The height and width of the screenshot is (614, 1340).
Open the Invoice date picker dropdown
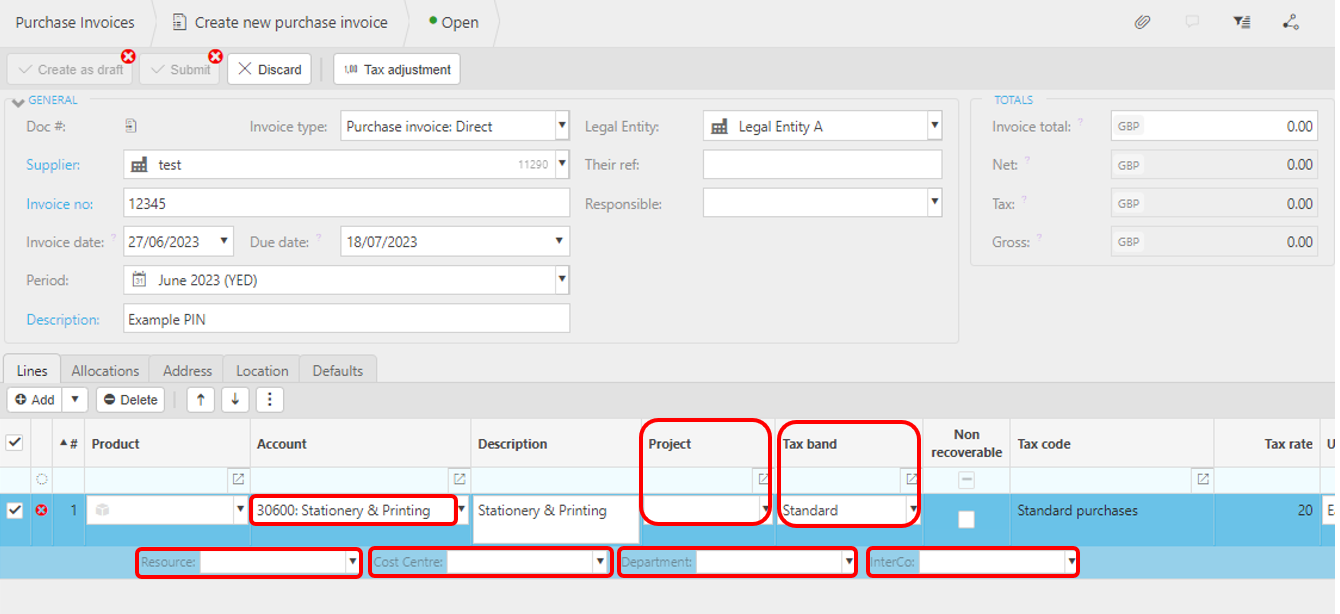(x=225, y=241)
